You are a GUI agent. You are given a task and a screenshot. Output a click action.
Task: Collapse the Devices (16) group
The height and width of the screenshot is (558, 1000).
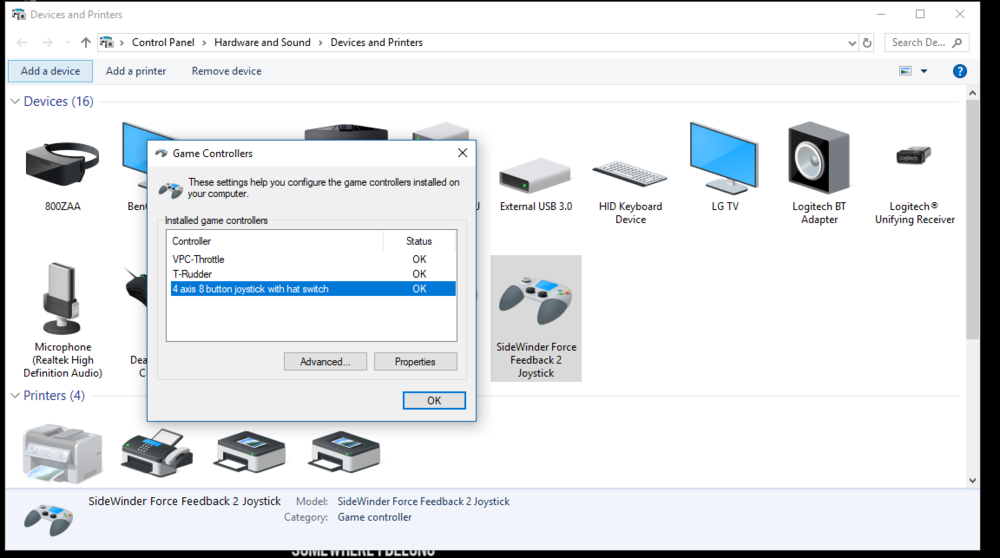coord(15,101)
